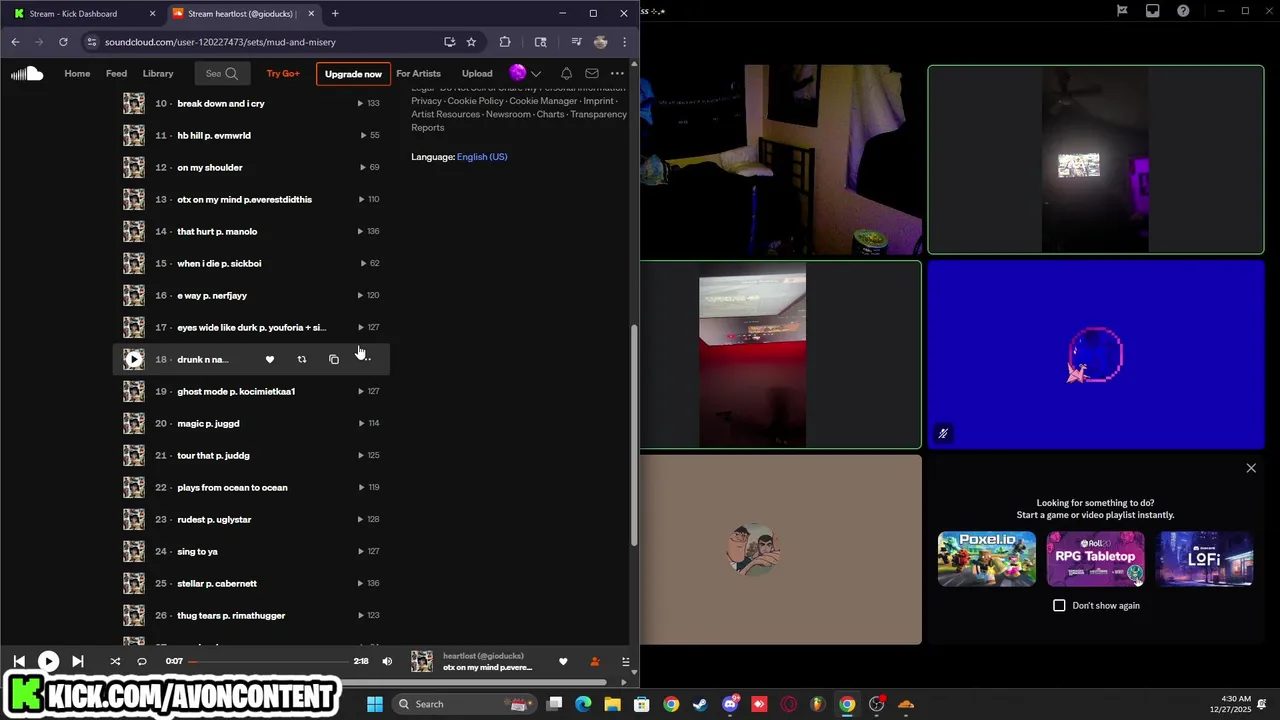Screen dimensions: 1280x720
Task: Open SoundCloud messages envelope
Action: [592, 73]
